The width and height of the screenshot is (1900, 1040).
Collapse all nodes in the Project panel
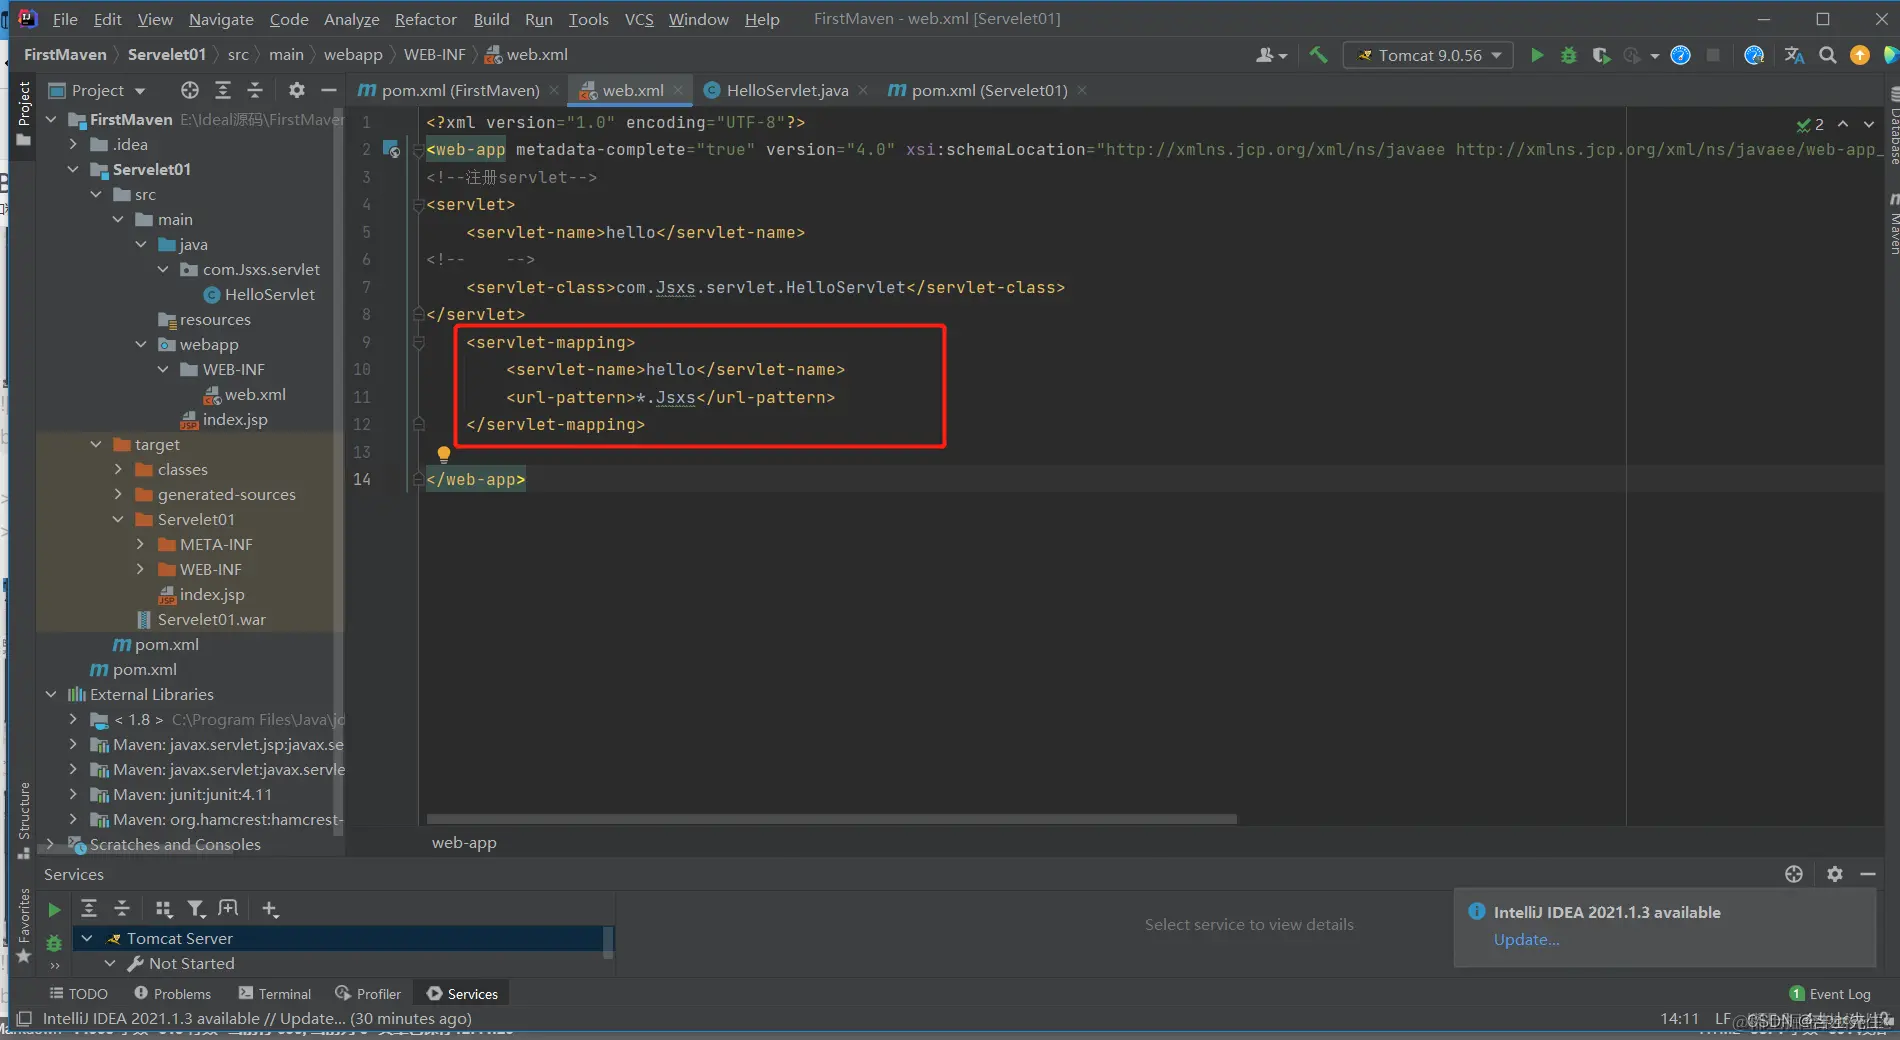pyautogui.click(x=255, y=90)
